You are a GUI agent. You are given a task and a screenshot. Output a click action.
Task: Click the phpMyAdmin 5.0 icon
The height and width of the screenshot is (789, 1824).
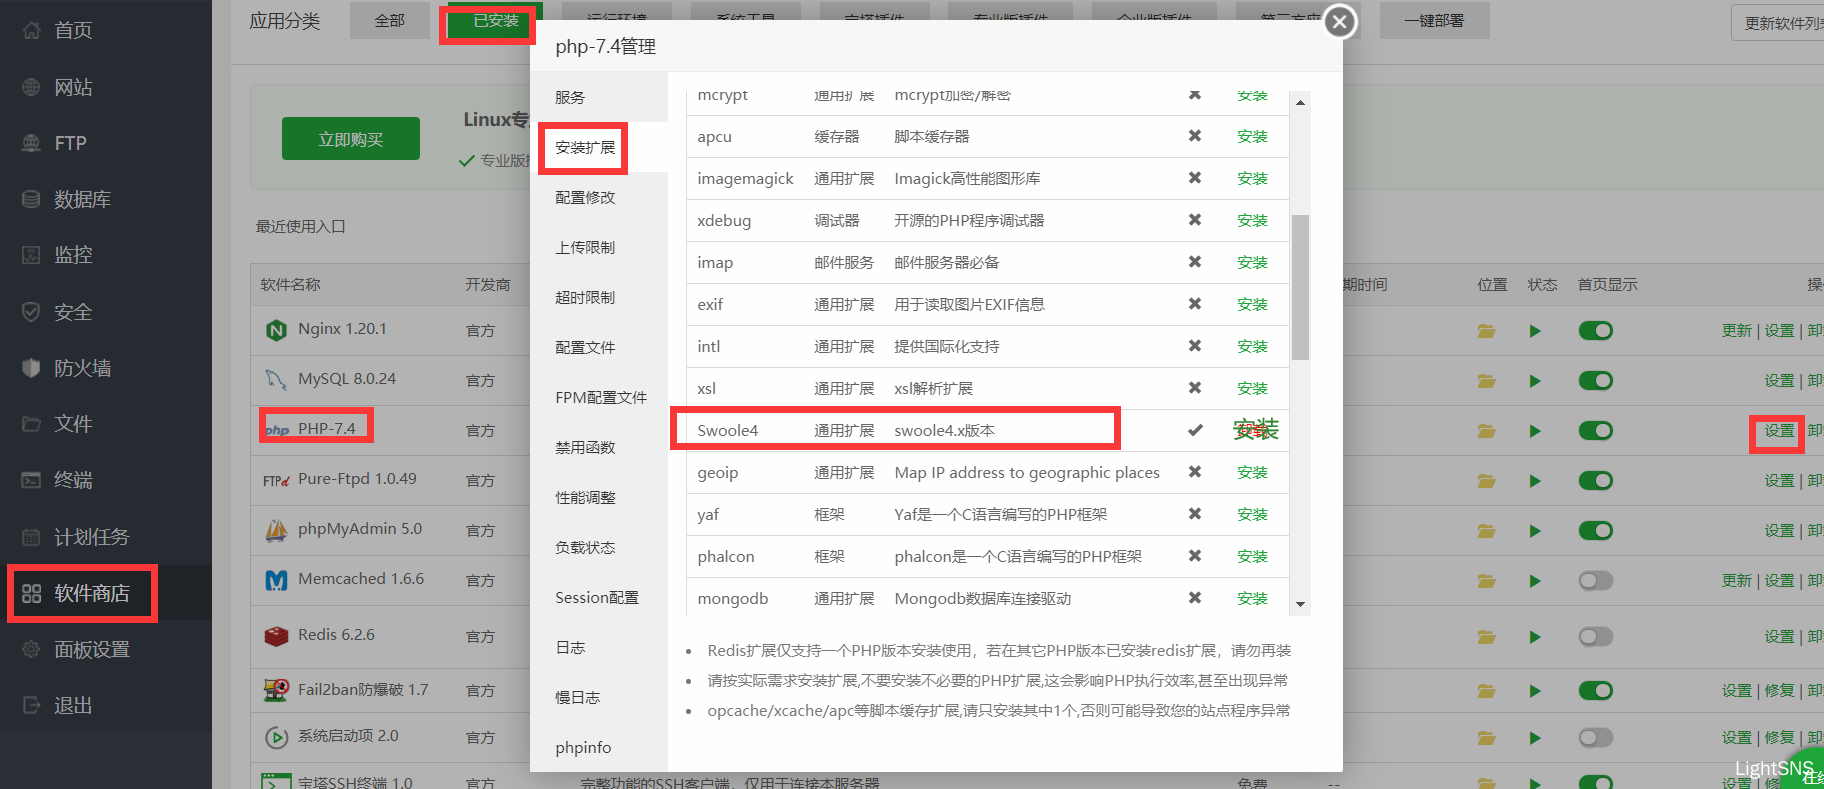pyautogui.click(x=276, y=530)
